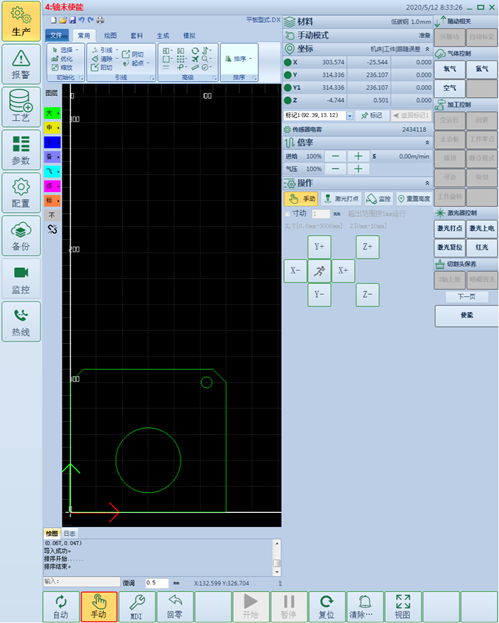Click the 视图 fullscreen view icon
This screenshot has width=499, height=623.
click(x=402, y=606)
